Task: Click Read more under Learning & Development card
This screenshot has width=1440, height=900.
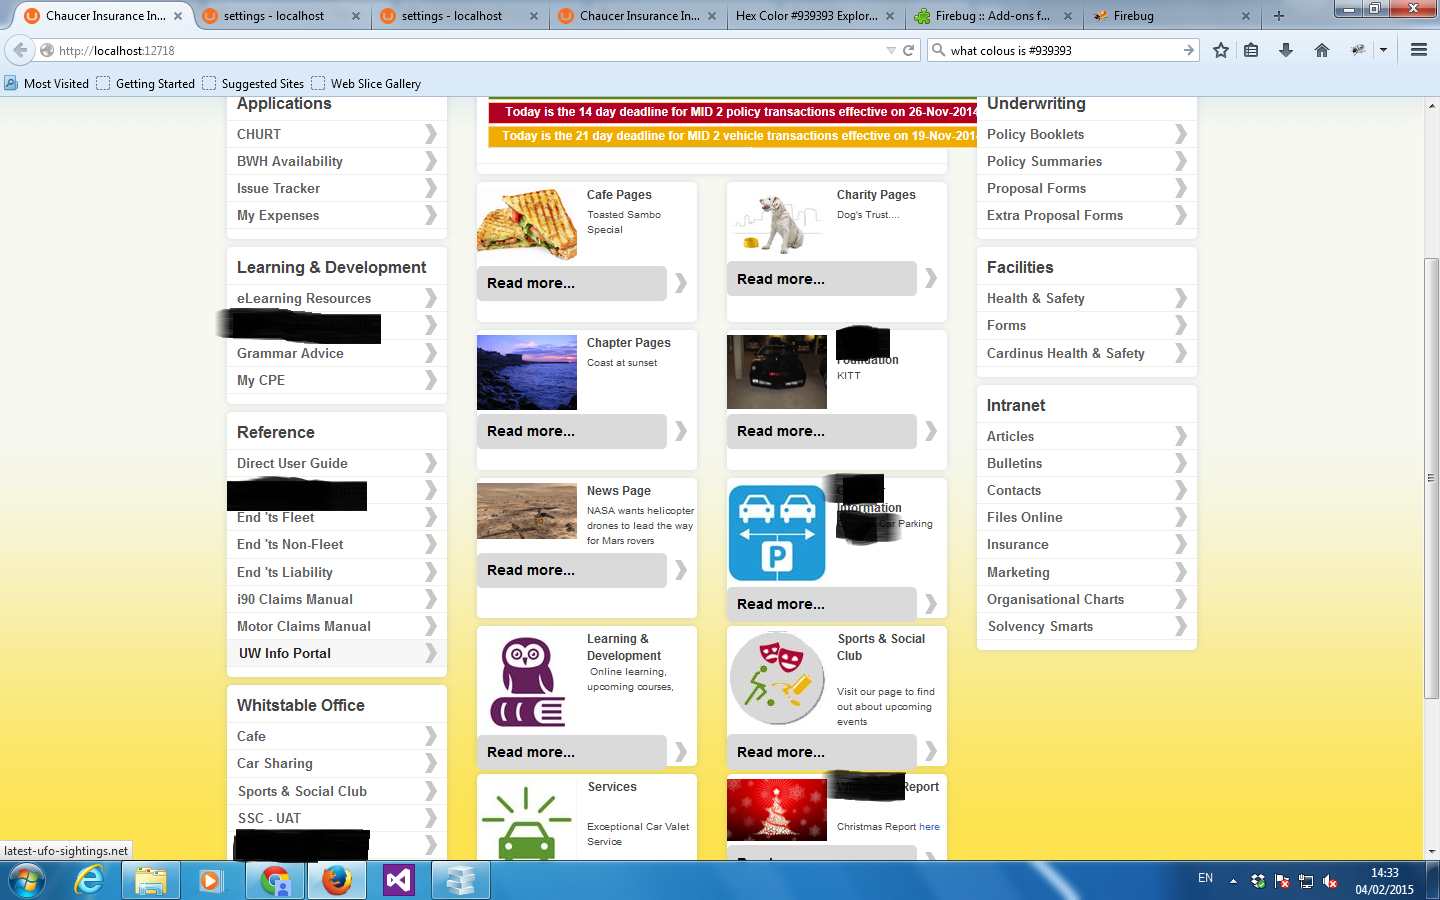Action: point(572,752)
